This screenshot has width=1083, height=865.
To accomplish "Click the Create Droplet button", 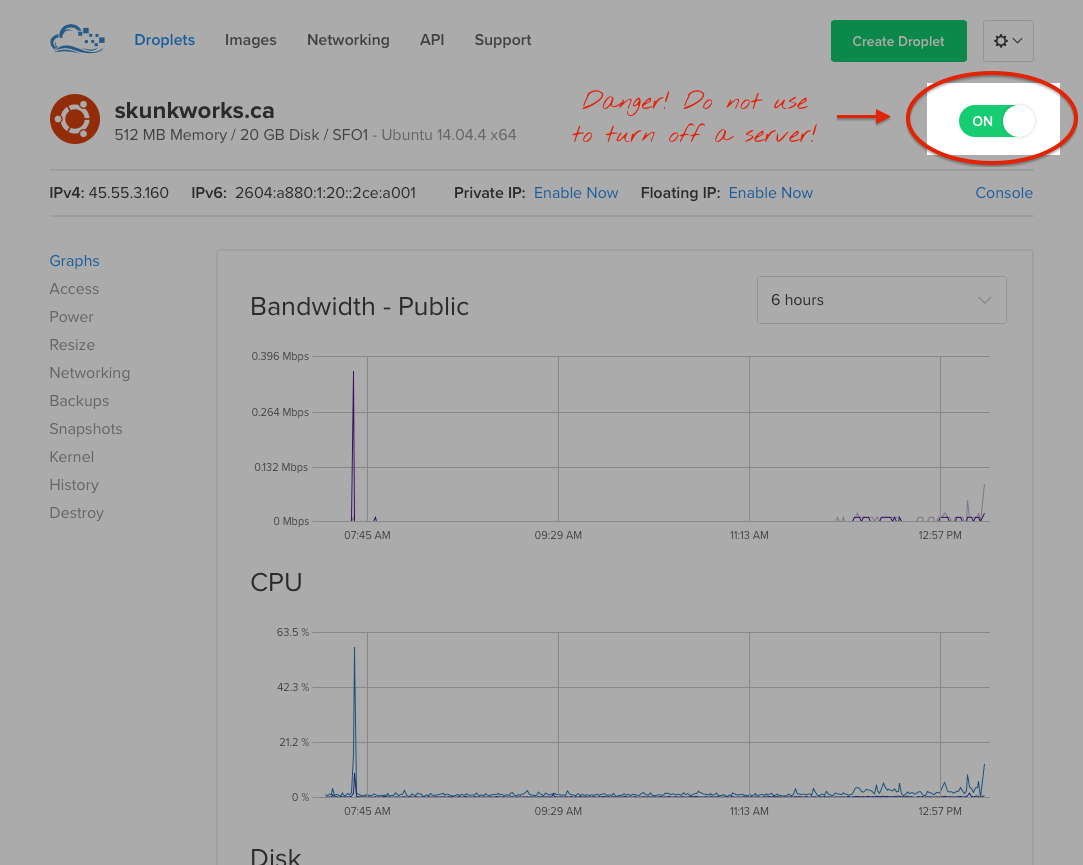I will coord(898,41).
